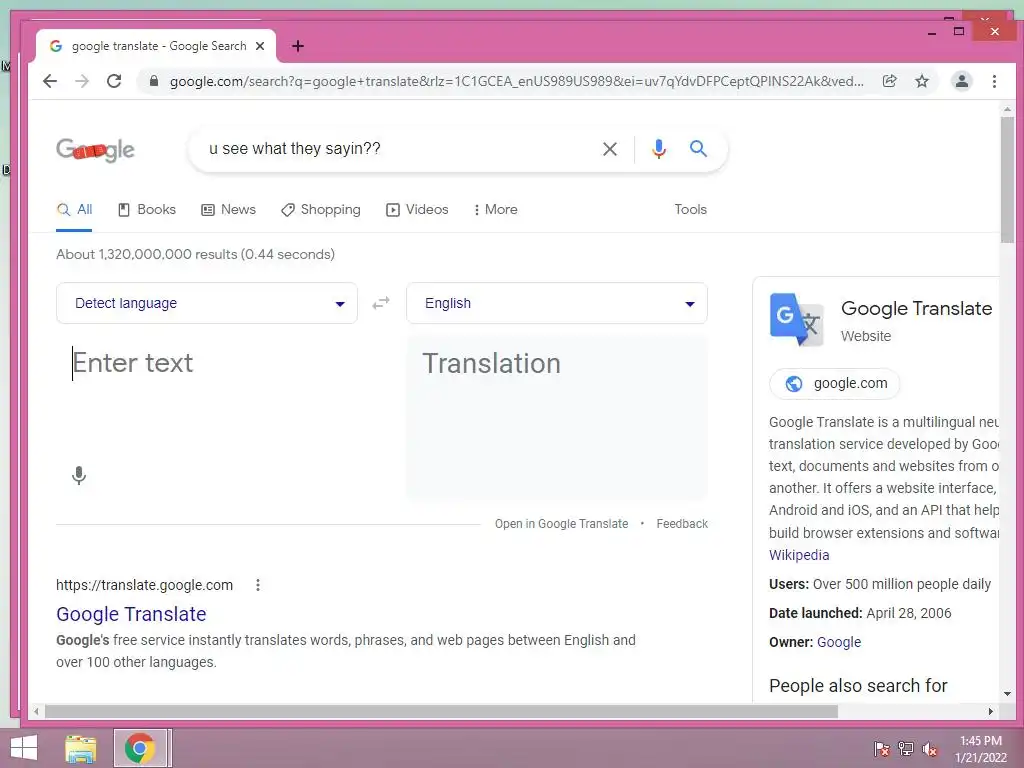Click the https://translate.google.com result URL

pyautogui.click(x=144, y=585)
